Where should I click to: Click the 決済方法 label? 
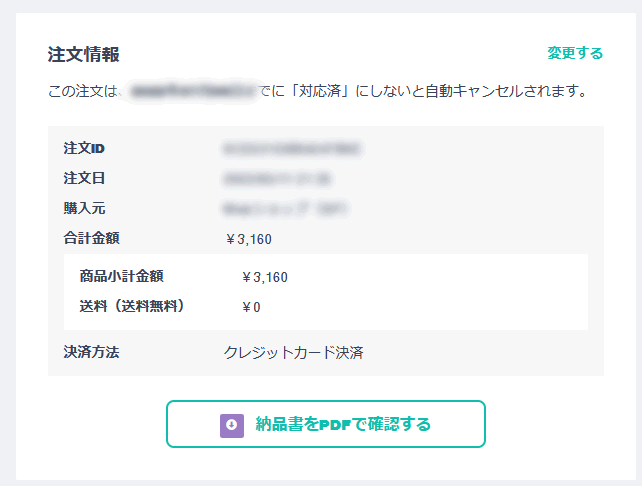click(91, 352)
